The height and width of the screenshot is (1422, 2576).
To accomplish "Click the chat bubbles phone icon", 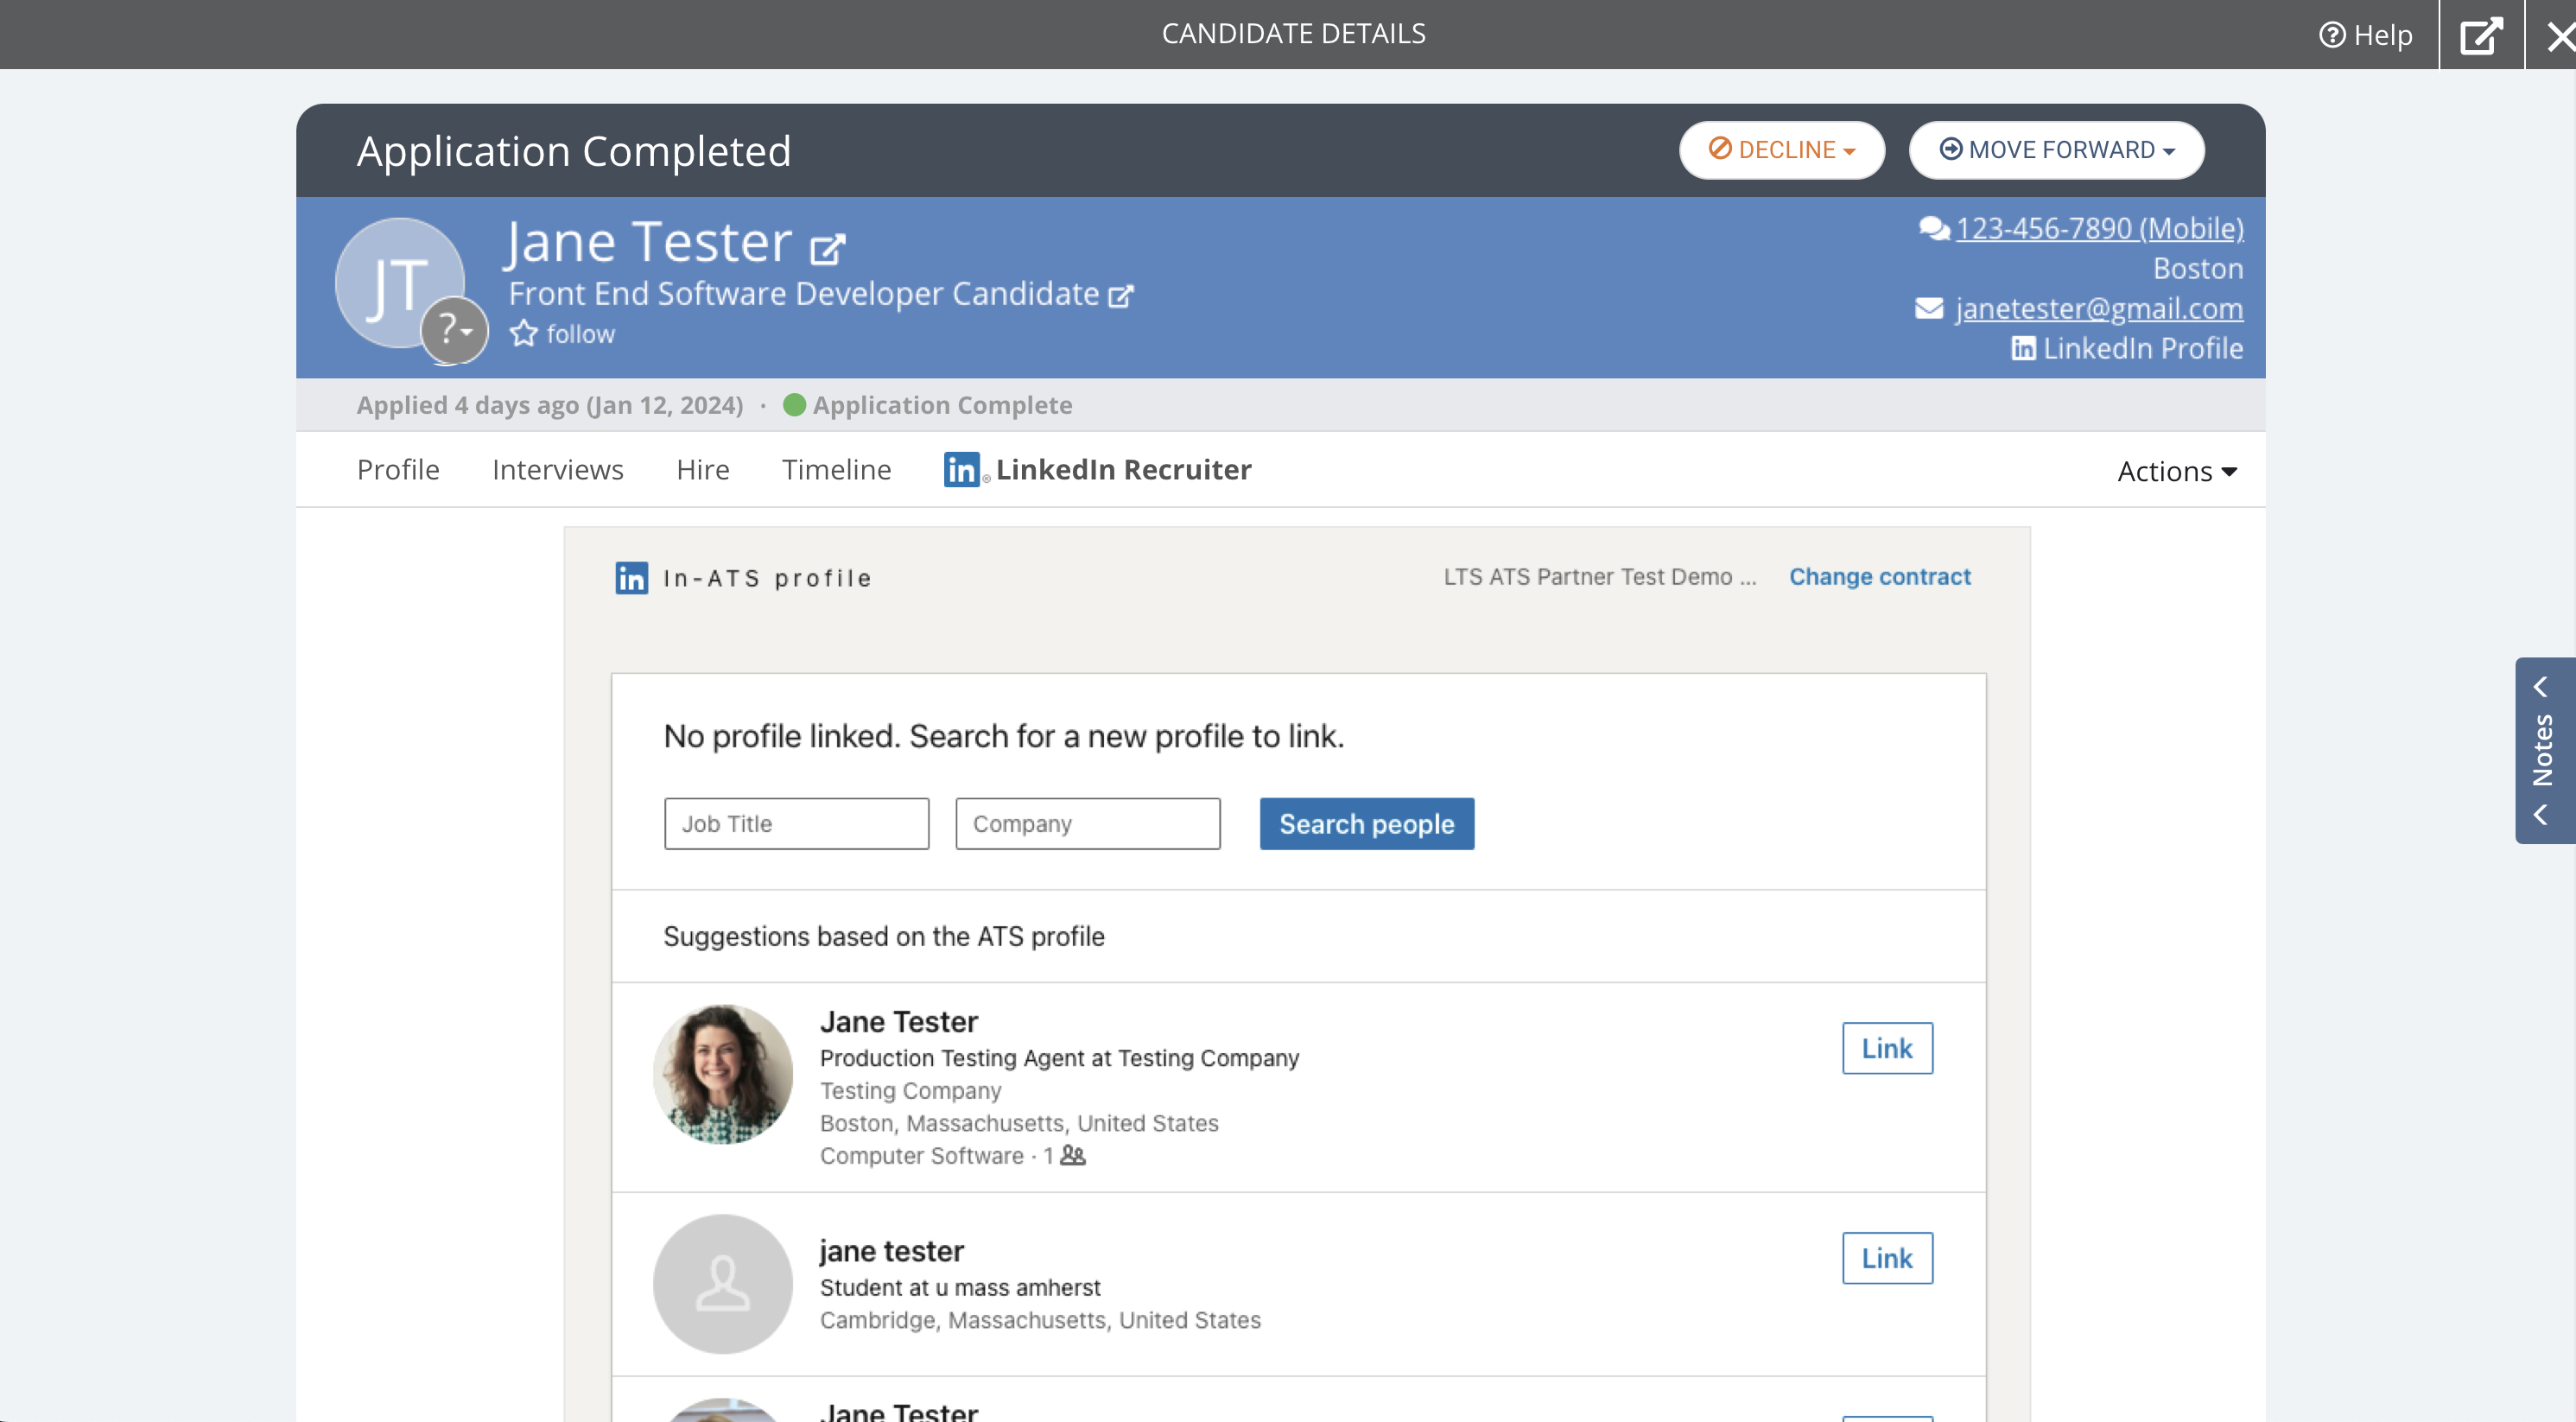I will pos(1934,228).
